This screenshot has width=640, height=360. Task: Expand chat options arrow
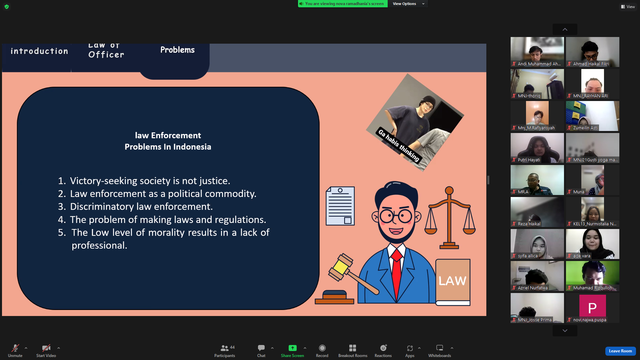272,348
